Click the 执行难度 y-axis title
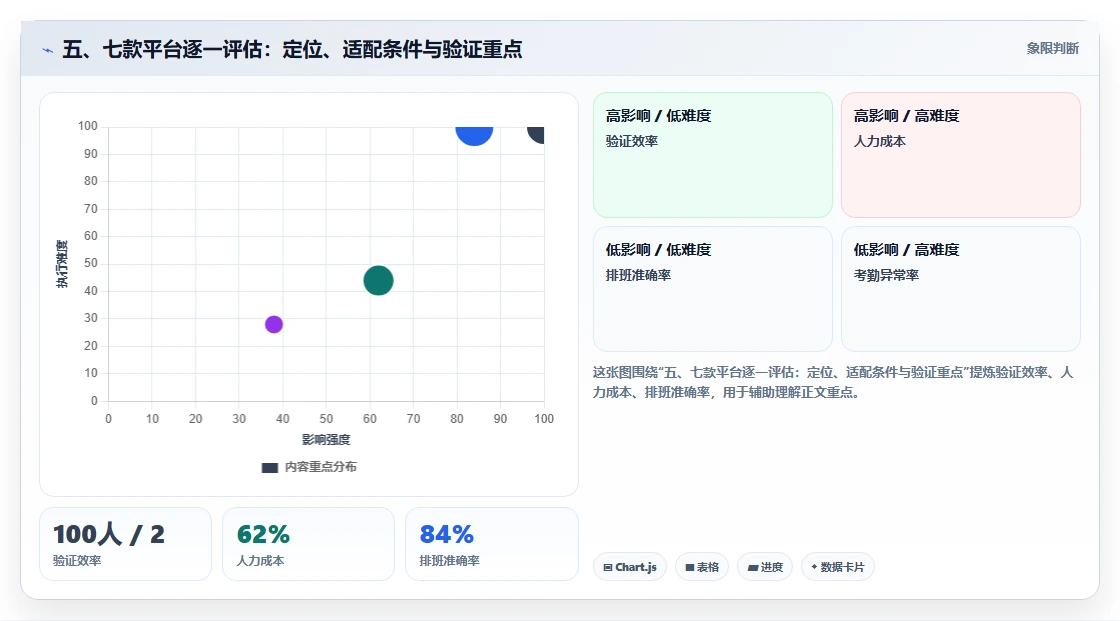This screenshot has height=621, width=1120. coord(62,264)
